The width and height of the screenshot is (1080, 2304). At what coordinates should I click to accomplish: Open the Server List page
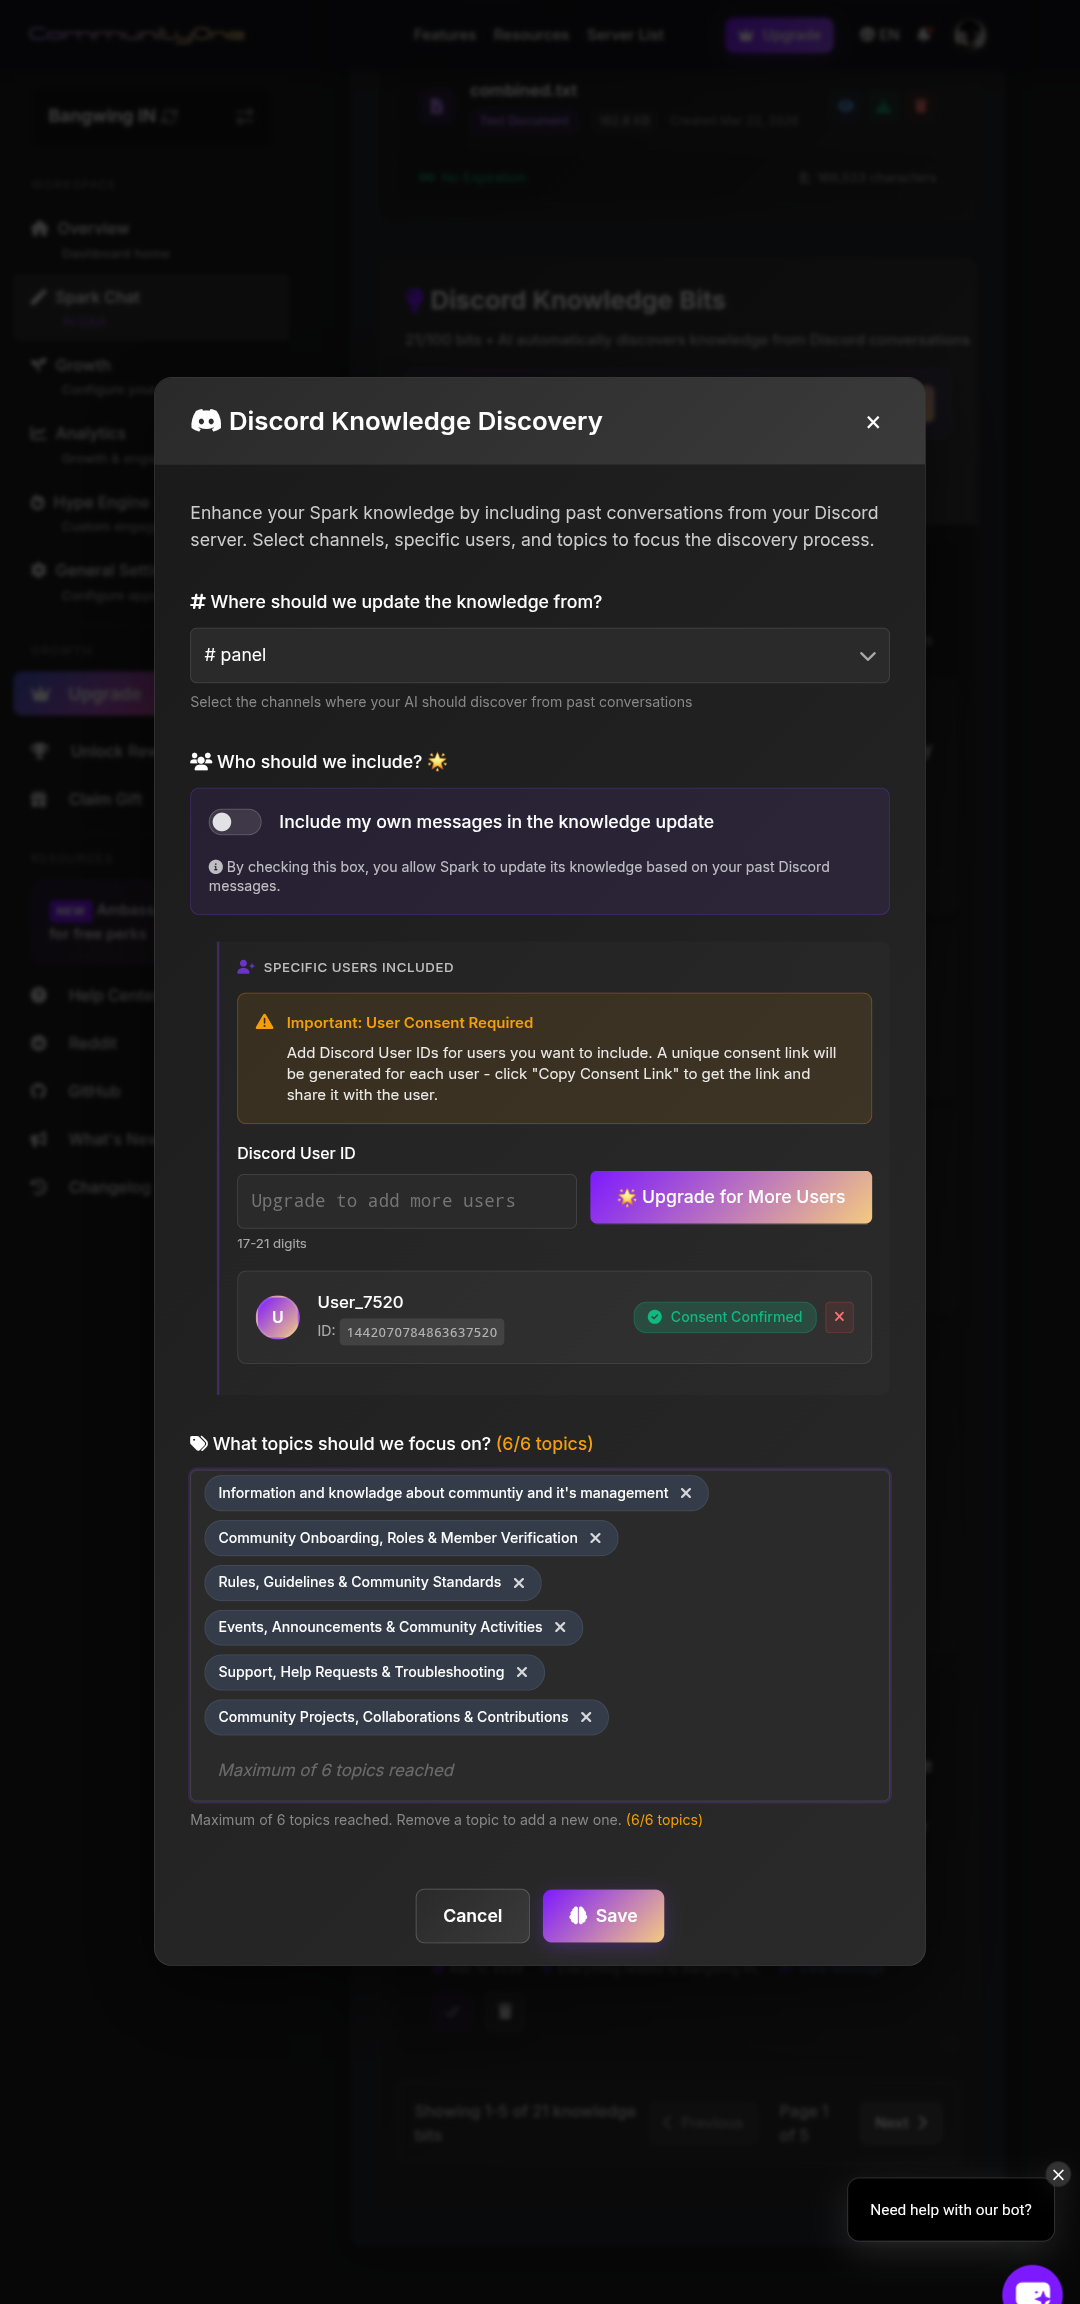tap(625, 34)
